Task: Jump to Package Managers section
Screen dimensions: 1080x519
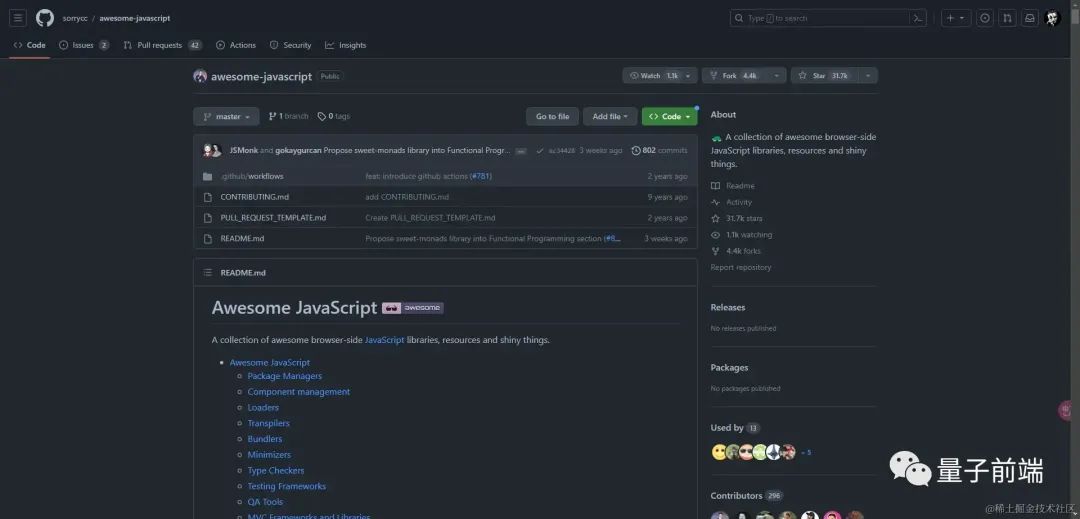Action: (284, 376)
